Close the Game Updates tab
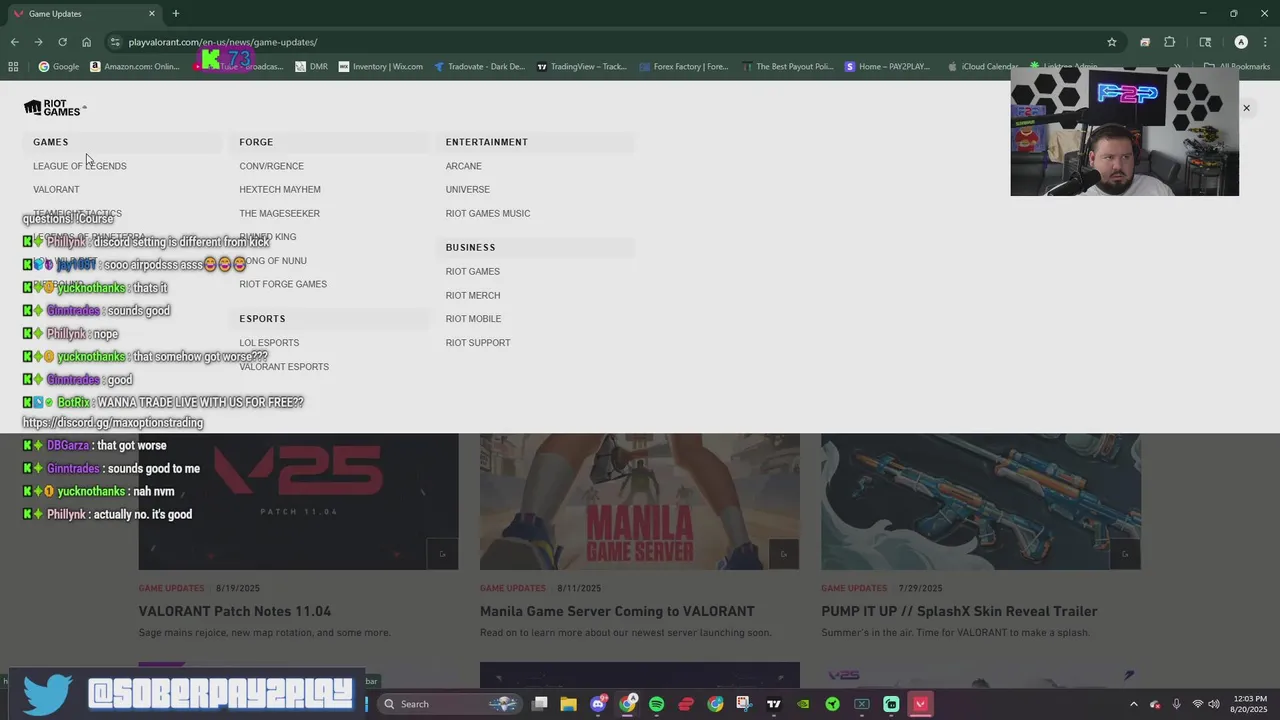The width and height of the screenshot is (1280, 720). pyautogui.click(x=152, y=14)
